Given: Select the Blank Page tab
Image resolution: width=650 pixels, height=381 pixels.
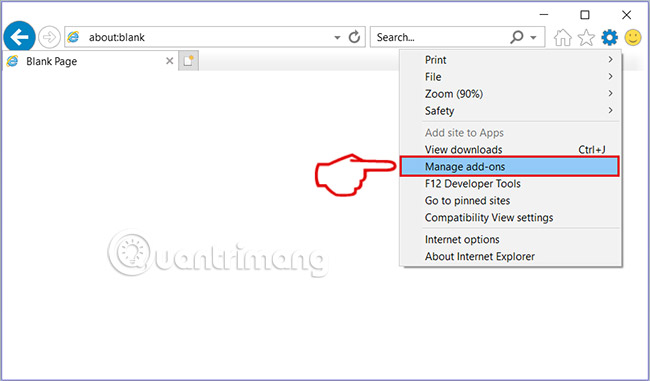Looking at the screenshot, I should click(x=90, y=61).
